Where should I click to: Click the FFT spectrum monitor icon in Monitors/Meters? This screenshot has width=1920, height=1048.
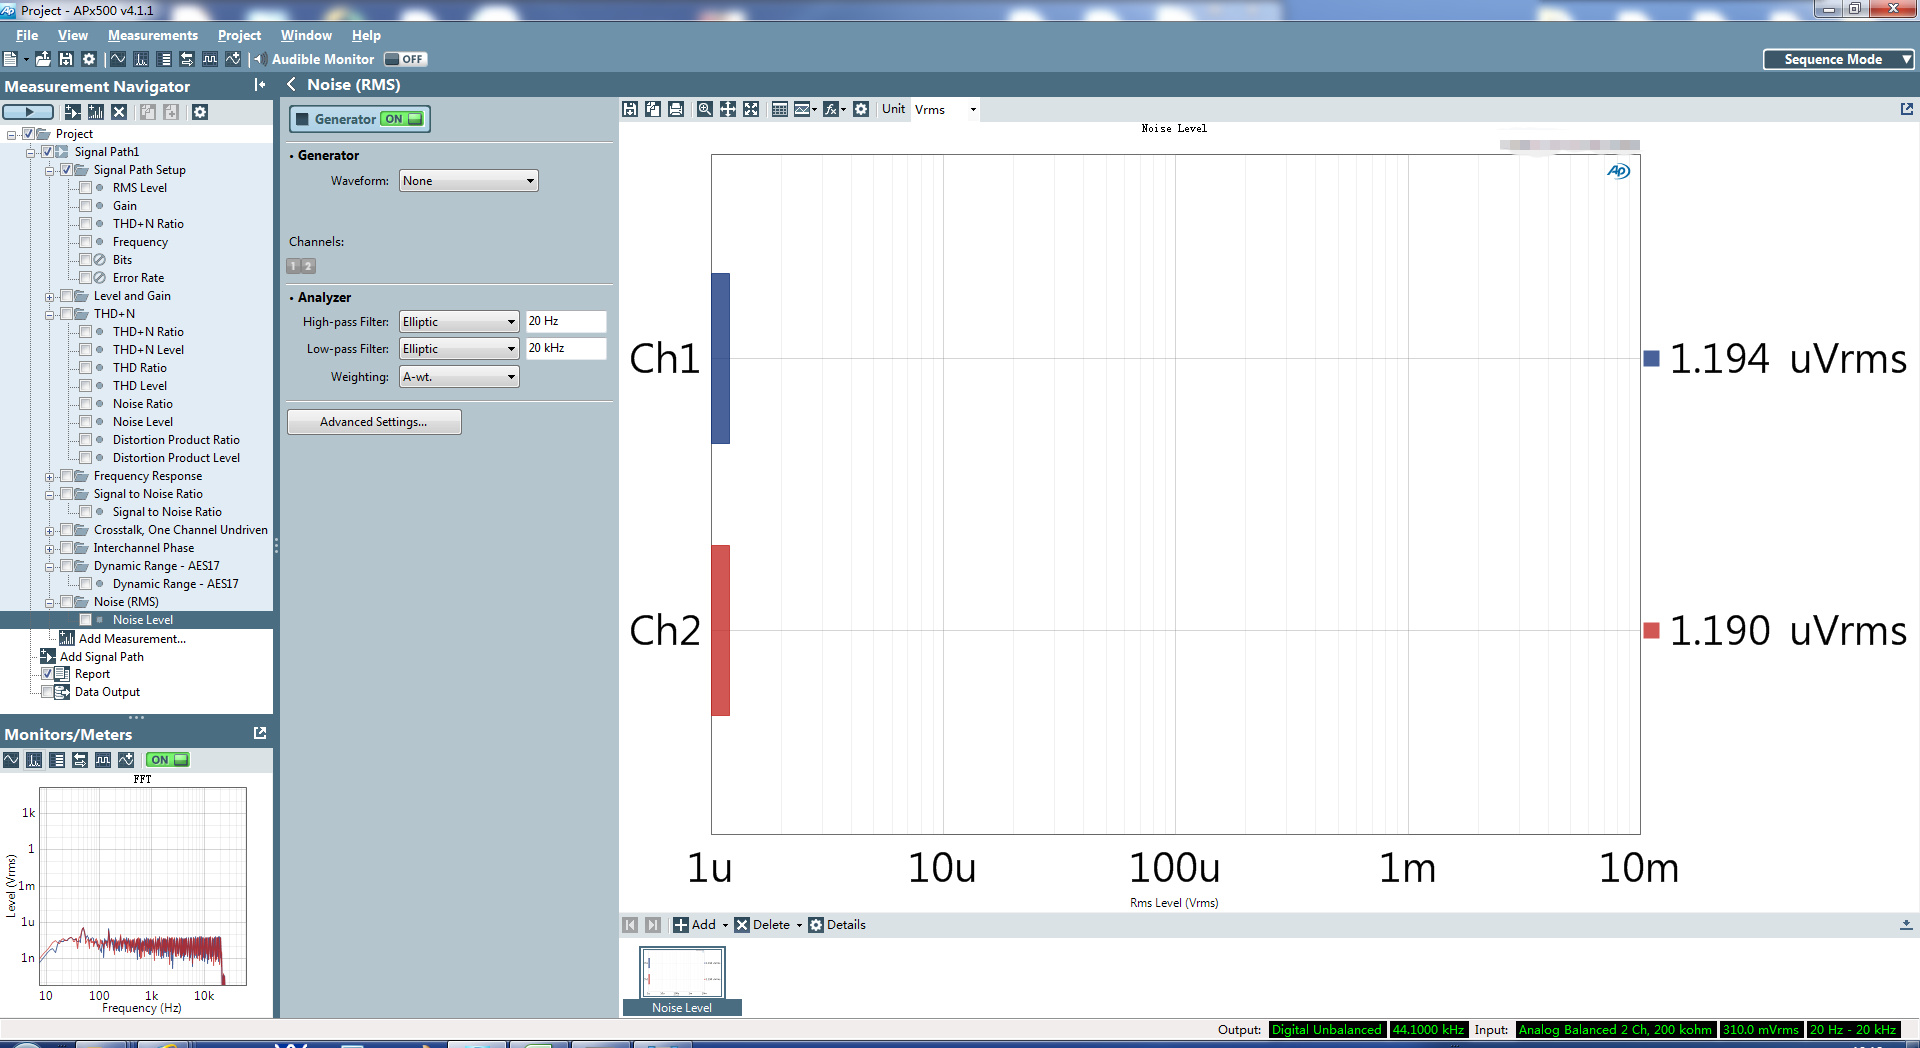[34, 760]
